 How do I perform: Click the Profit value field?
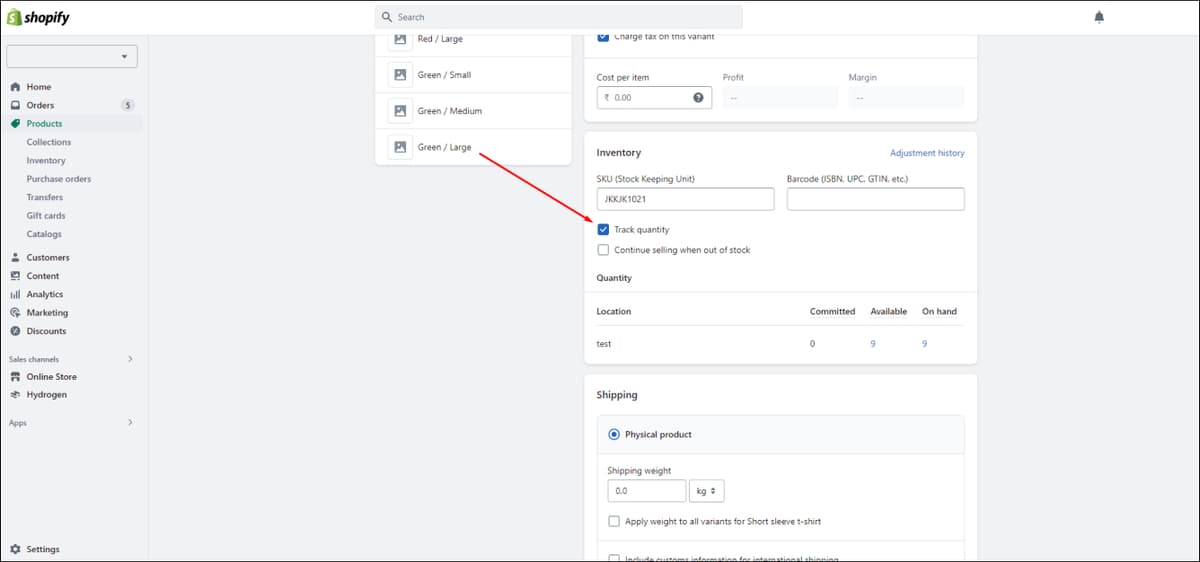tap(780, 98)
